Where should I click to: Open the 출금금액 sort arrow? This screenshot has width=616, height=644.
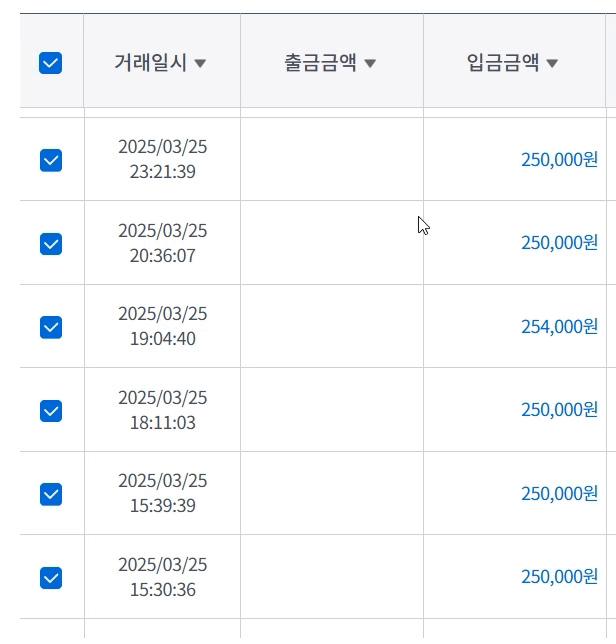pyautogui.click(x=370, y=64)
